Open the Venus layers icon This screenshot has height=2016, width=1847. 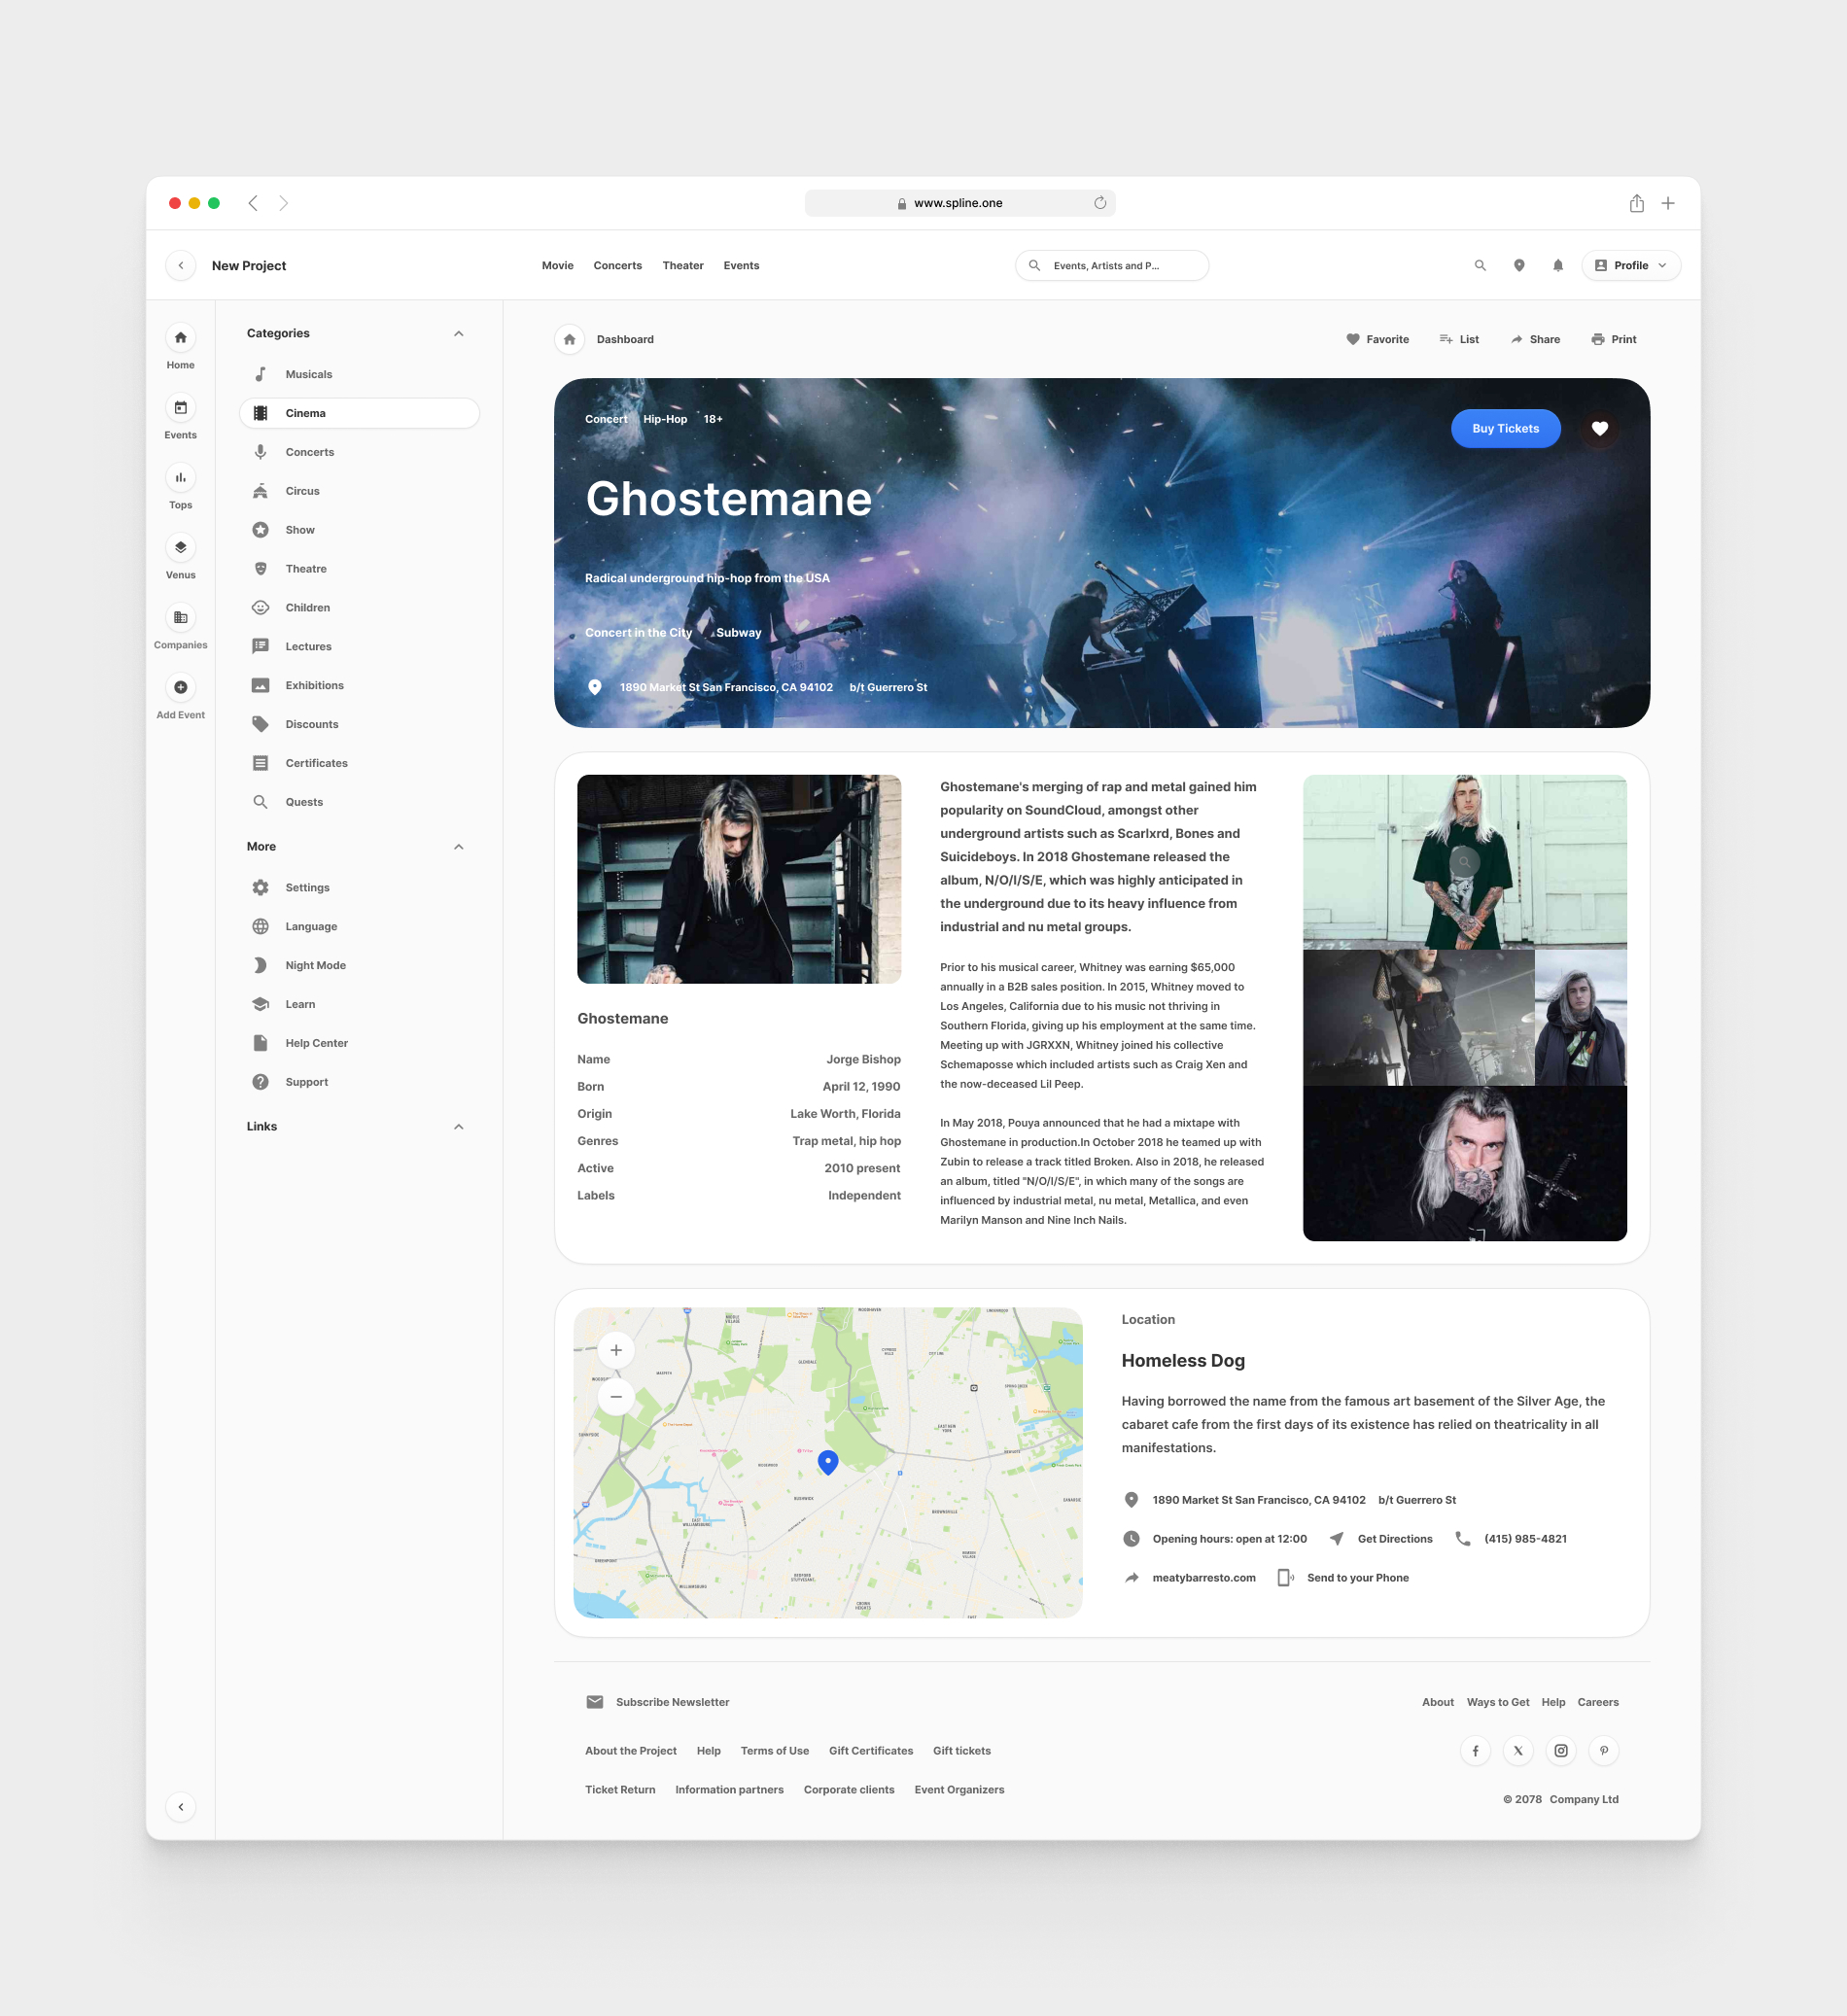point(180,547)
